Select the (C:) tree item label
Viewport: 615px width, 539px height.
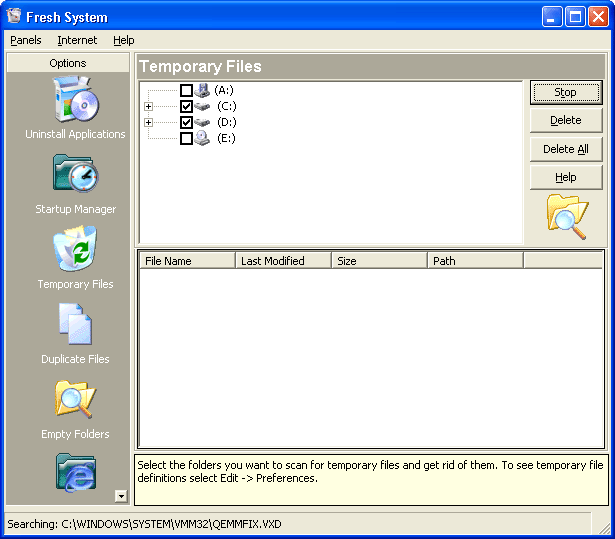[227, 106]
